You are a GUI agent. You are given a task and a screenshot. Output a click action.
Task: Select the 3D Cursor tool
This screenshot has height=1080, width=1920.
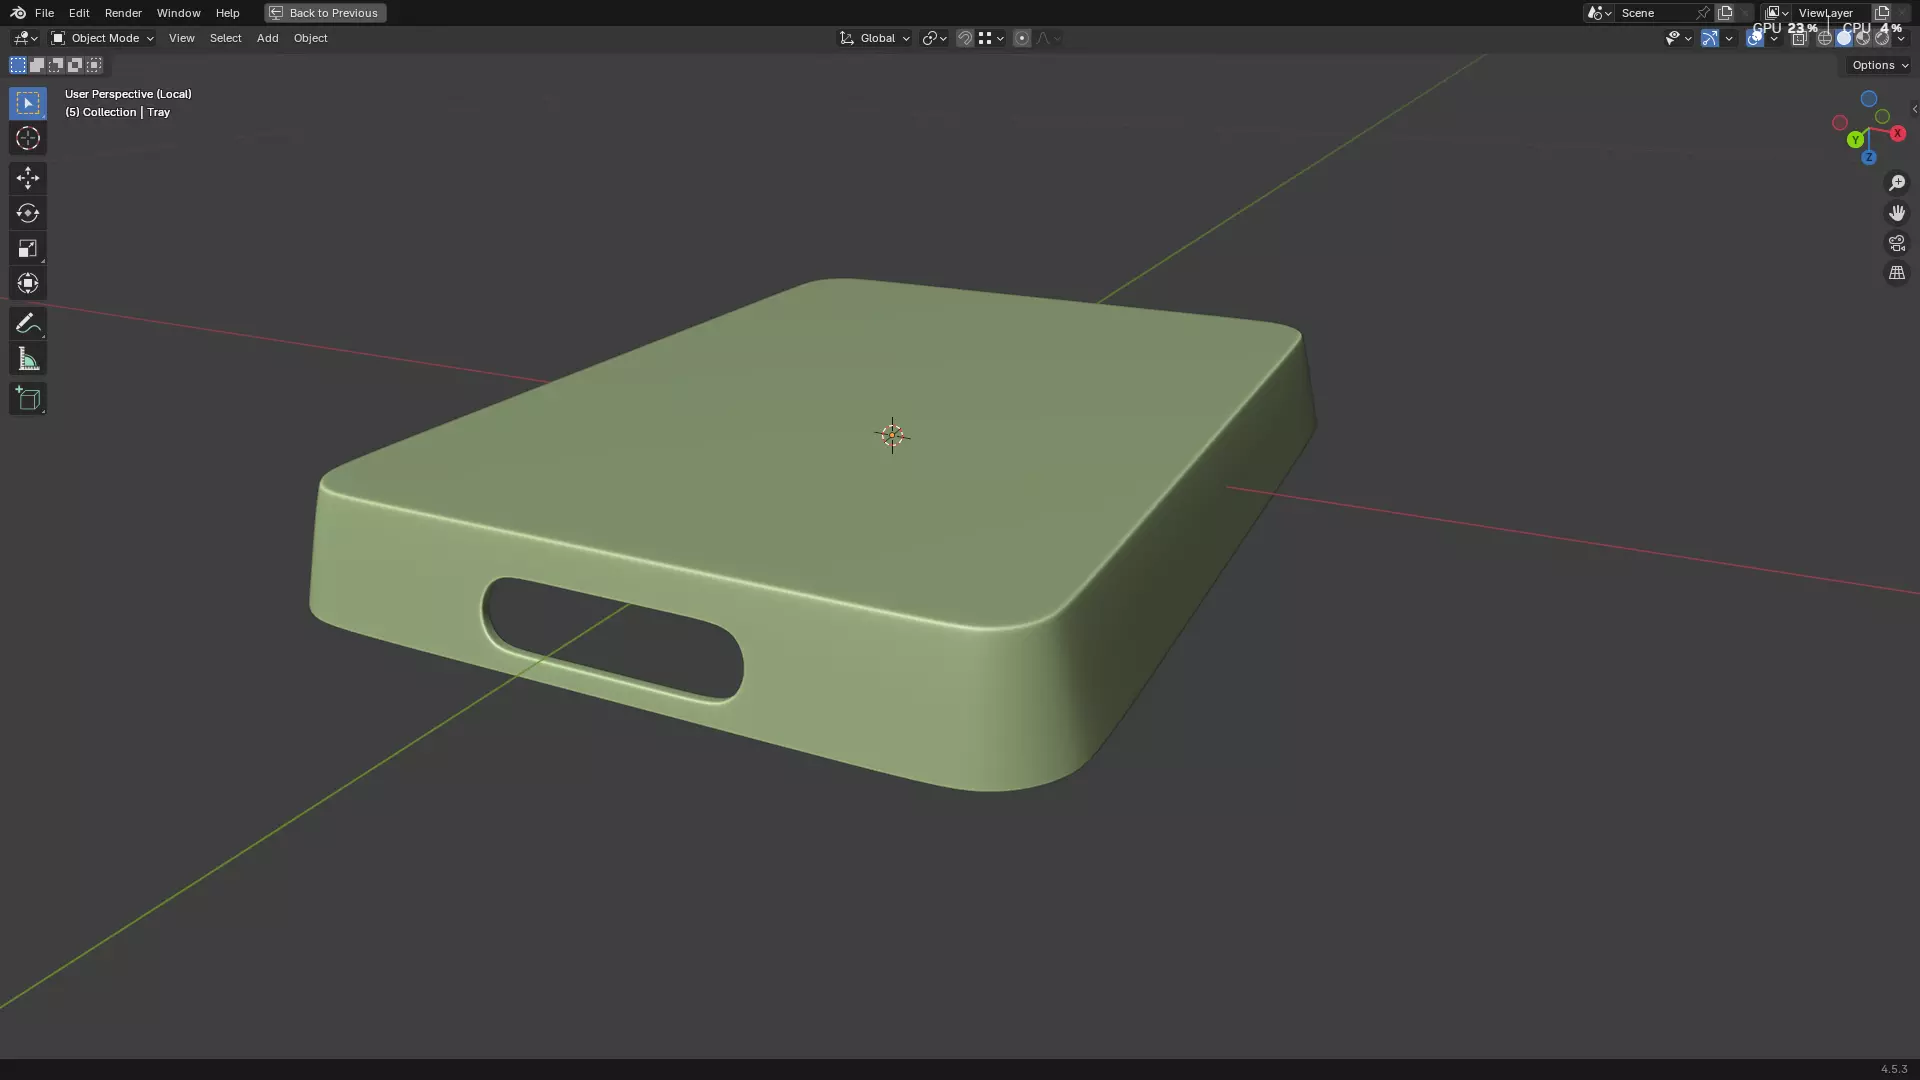(x=28, y=138)
